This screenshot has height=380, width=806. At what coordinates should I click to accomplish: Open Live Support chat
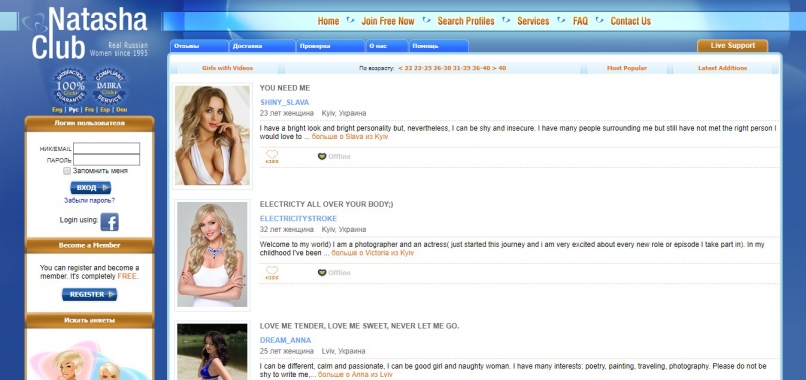[x=732, y=46]
